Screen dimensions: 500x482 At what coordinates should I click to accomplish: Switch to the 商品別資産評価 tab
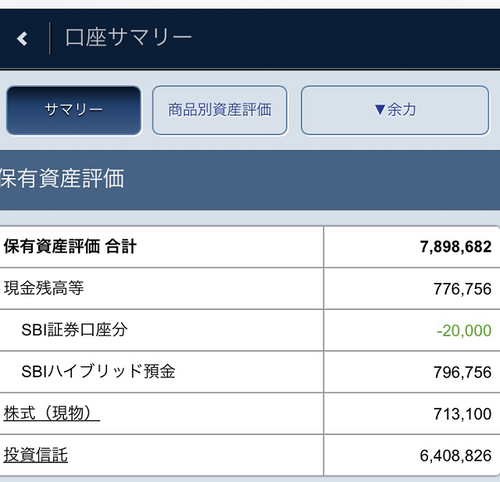[x=220, y=110]
